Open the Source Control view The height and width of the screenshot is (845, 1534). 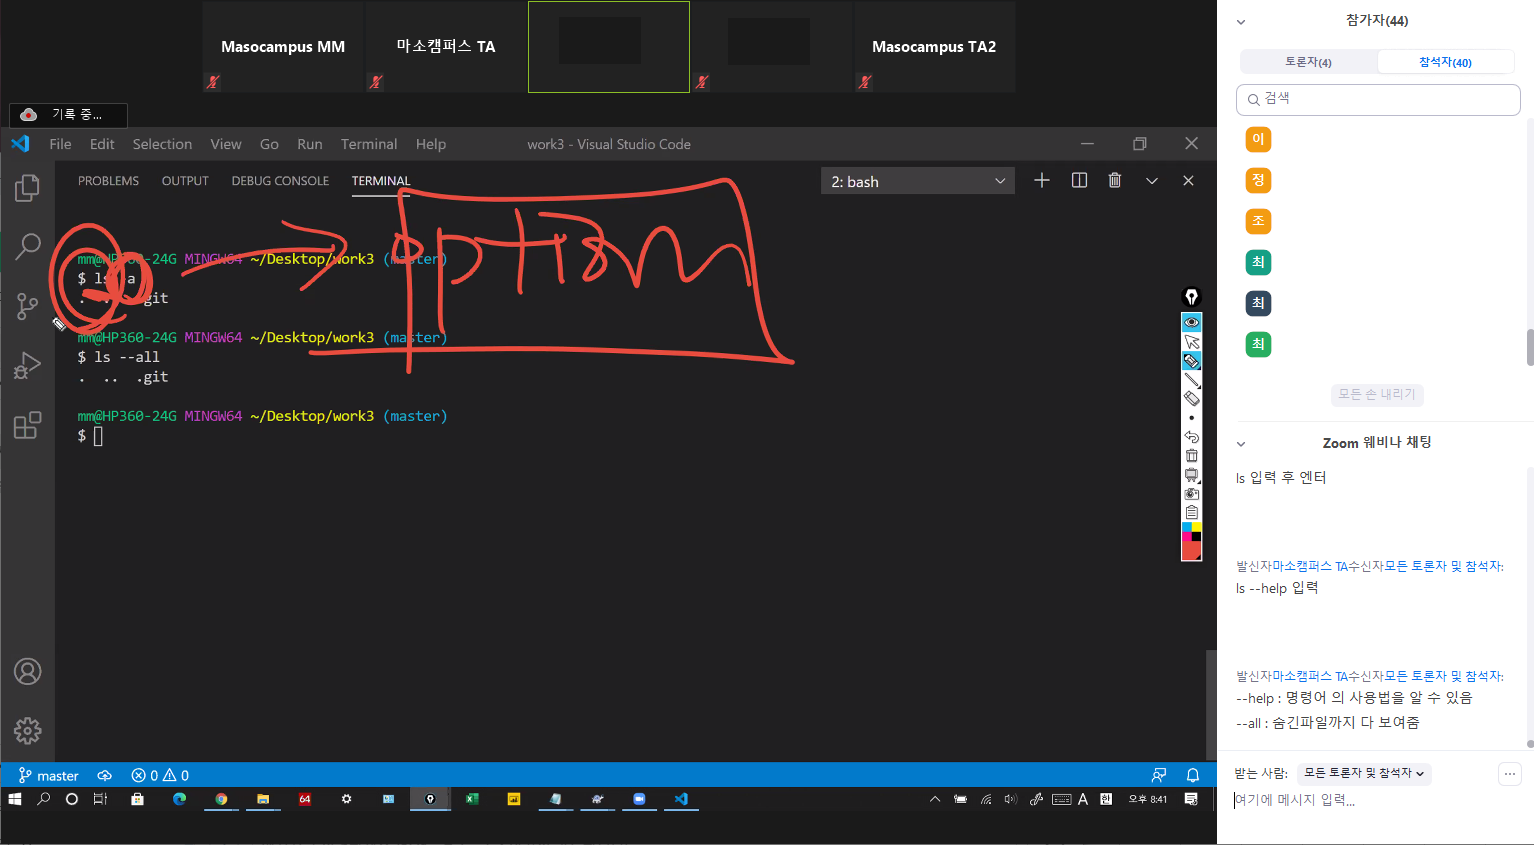point(27,306)
